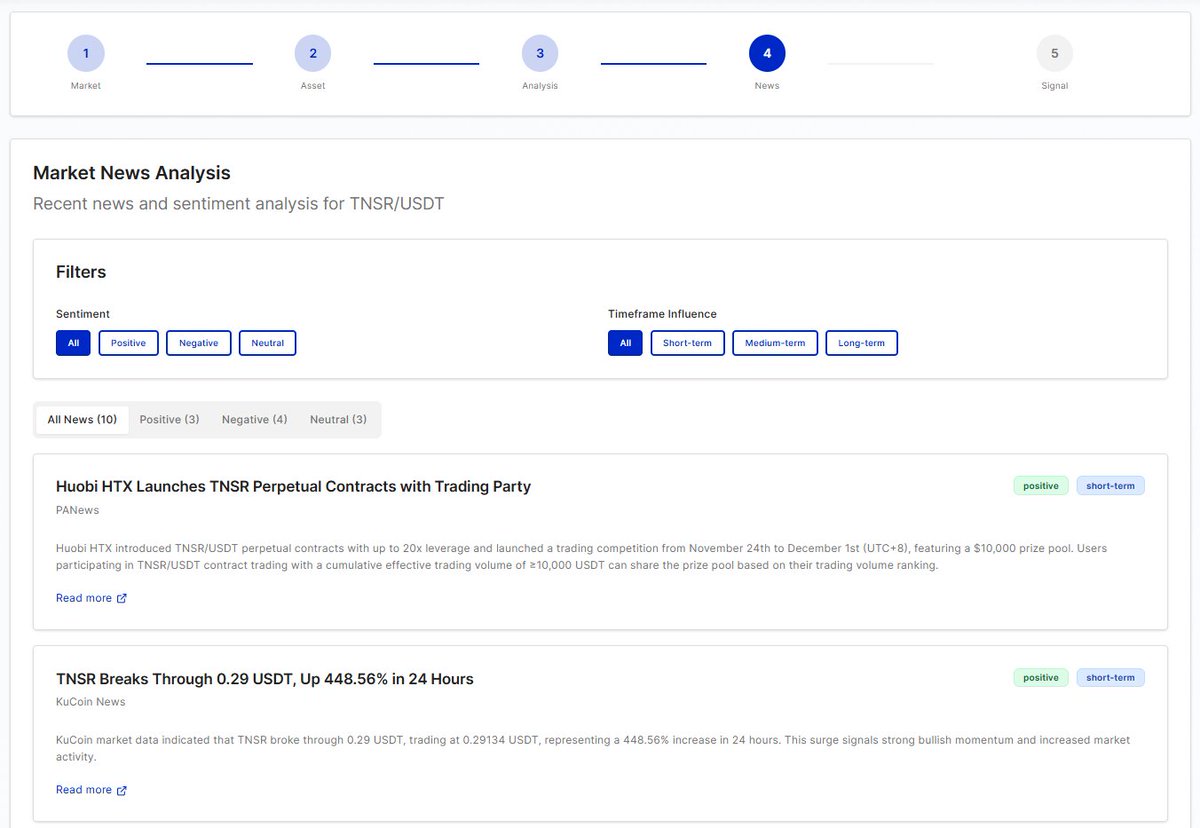Image resolution: width=1200 pixels, height=828 pixels.
Task: Open the Negative (4) tab
Action: click(255, 420)
